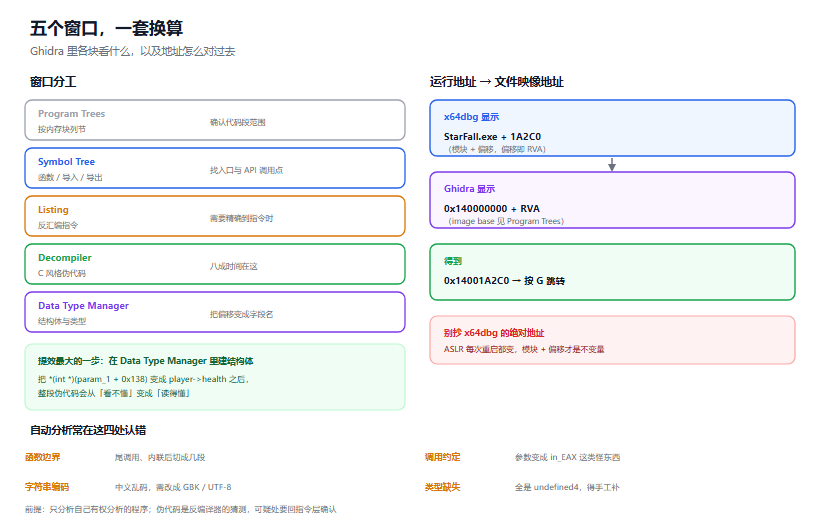Select the purple "Data Type Manager" card title
Screen dimensions: 820x520
point(83,306)
